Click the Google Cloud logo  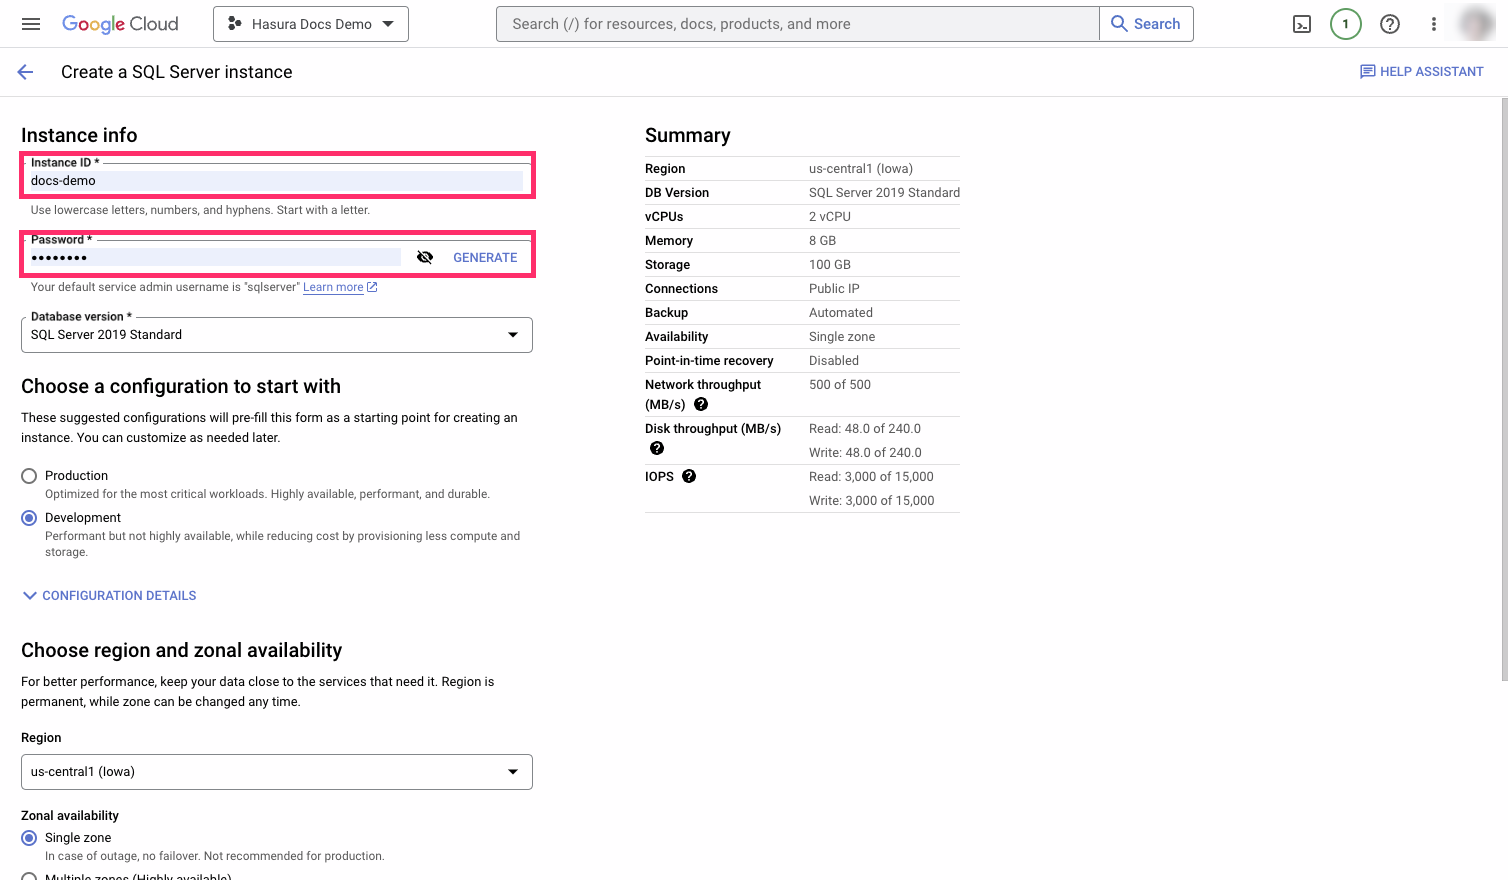120,24
